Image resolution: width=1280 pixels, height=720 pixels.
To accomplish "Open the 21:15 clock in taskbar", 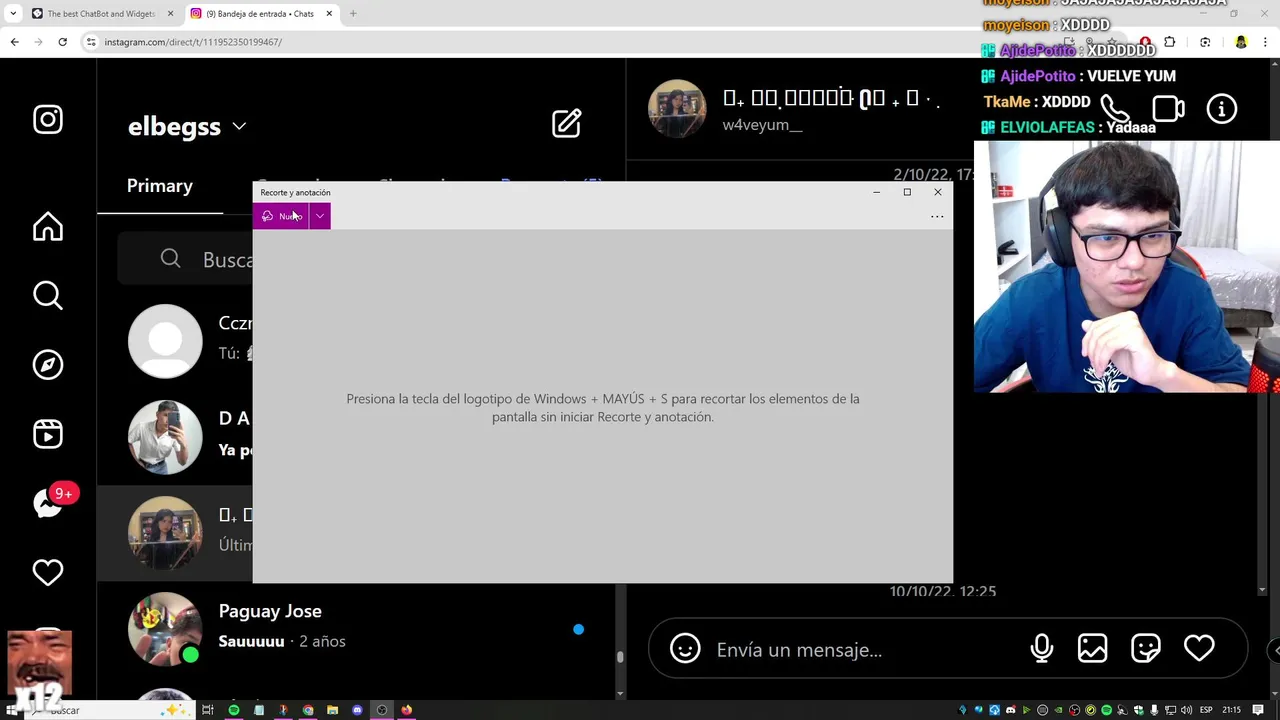I will (x=1232, y=710).
